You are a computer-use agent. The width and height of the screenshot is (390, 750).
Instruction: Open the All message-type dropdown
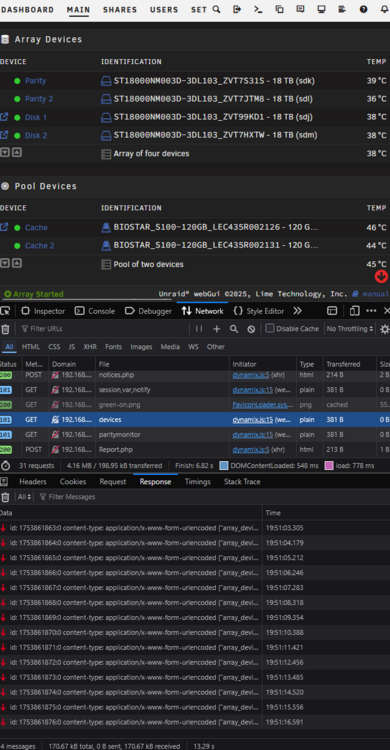[25, 497]
